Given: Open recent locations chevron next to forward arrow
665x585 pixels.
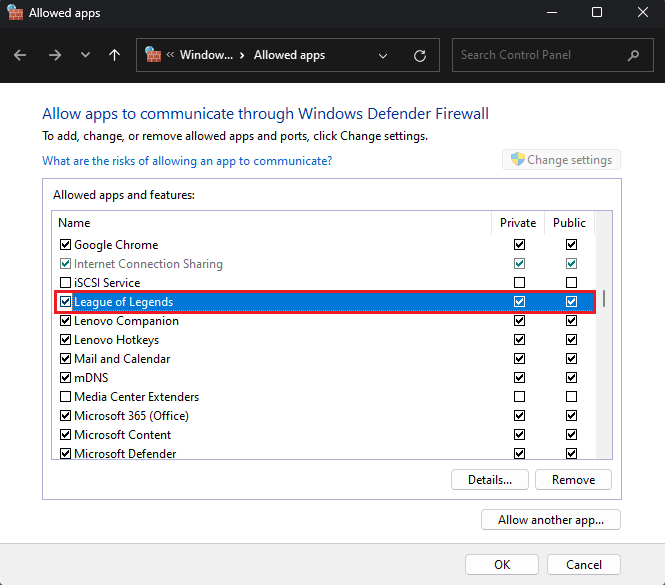Looking at the screenshot, I should [x=85, y=55].
